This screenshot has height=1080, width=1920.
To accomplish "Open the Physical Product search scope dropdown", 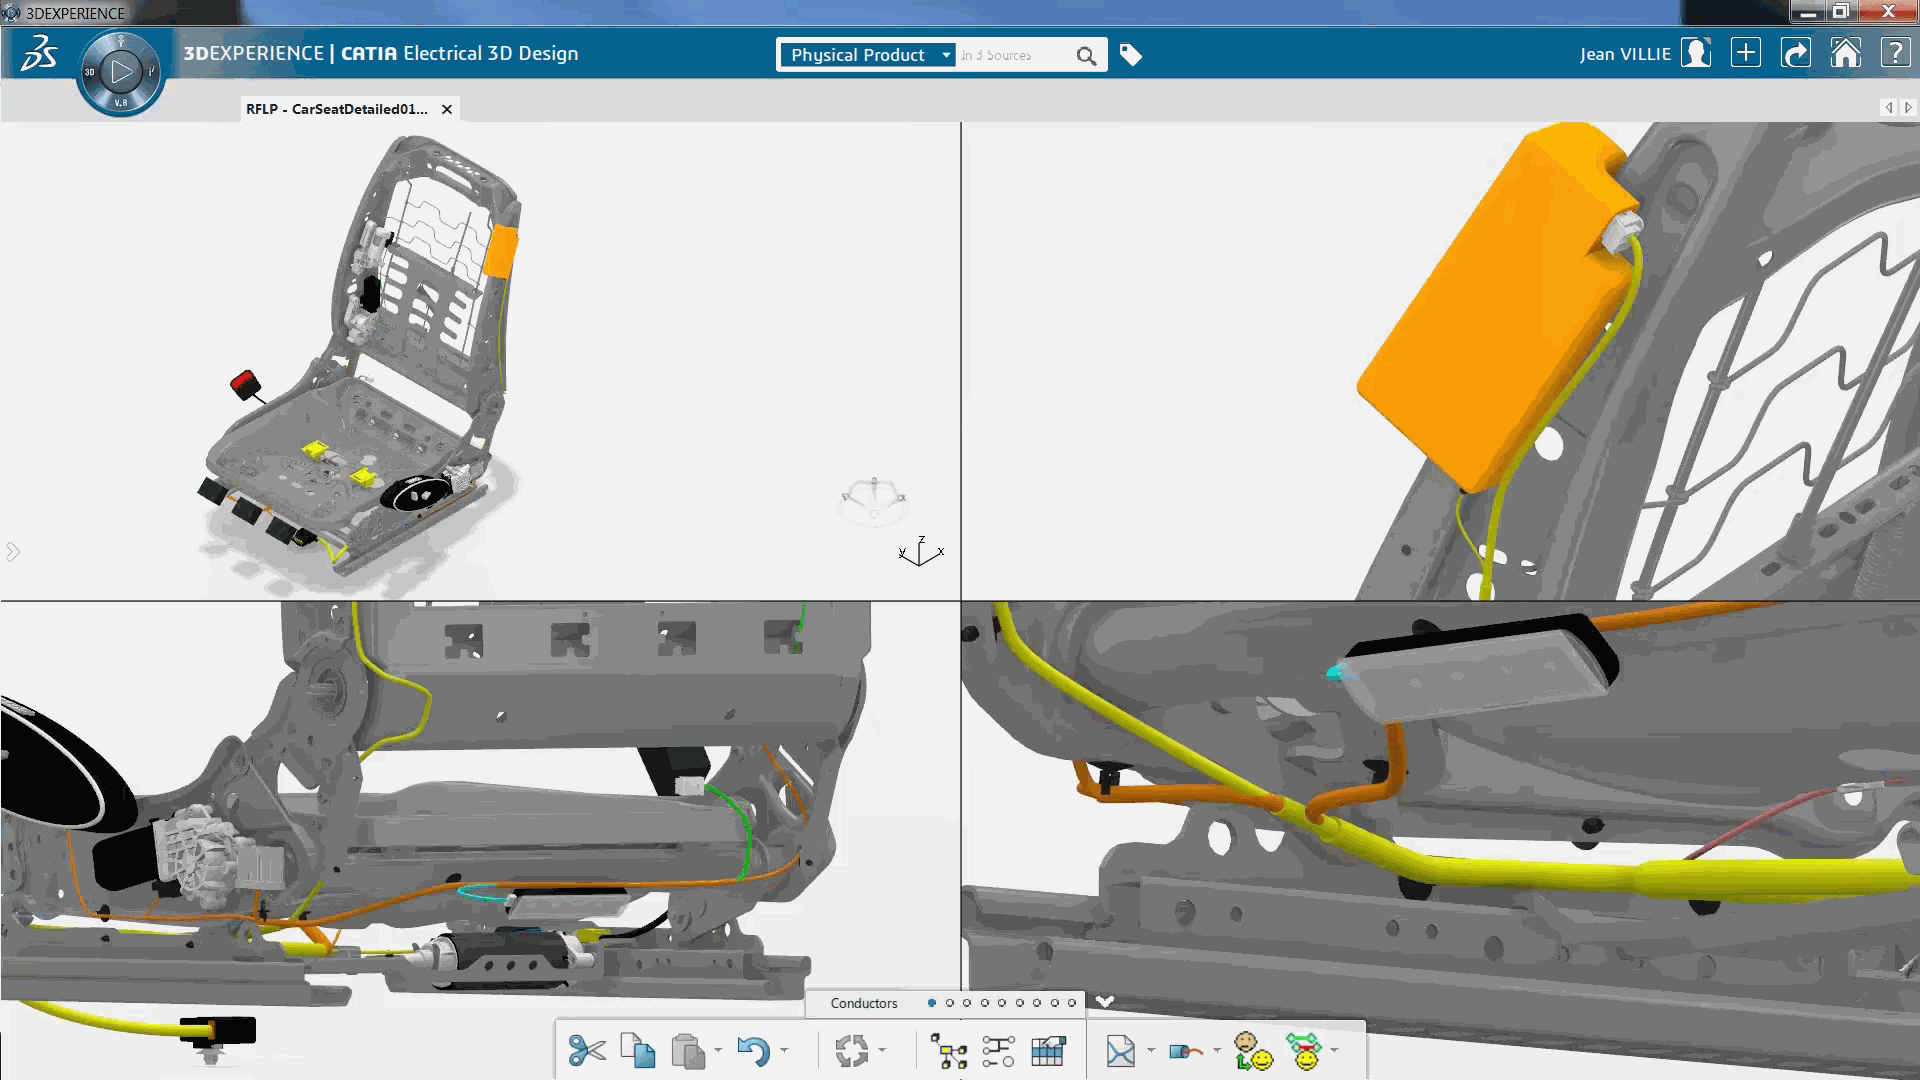I will pos(868,55).
